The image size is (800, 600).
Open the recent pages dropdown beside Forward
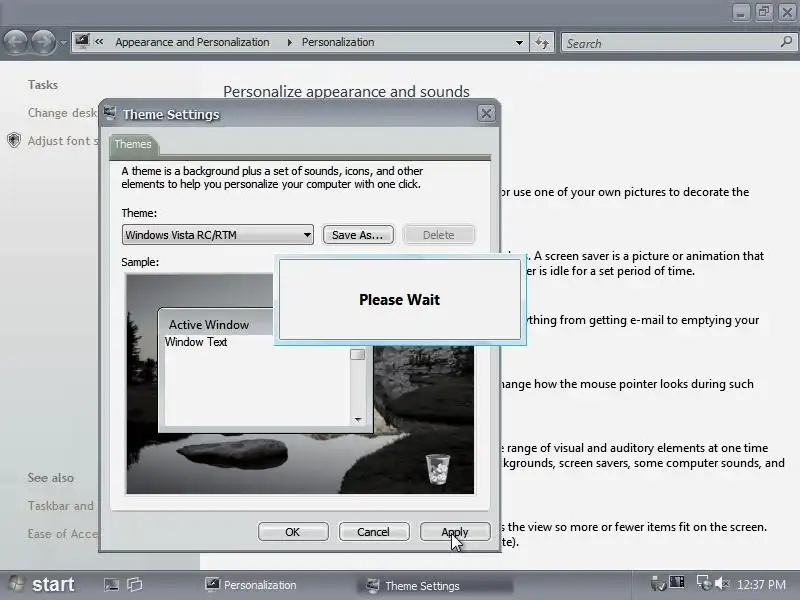[x=63, y=43]
